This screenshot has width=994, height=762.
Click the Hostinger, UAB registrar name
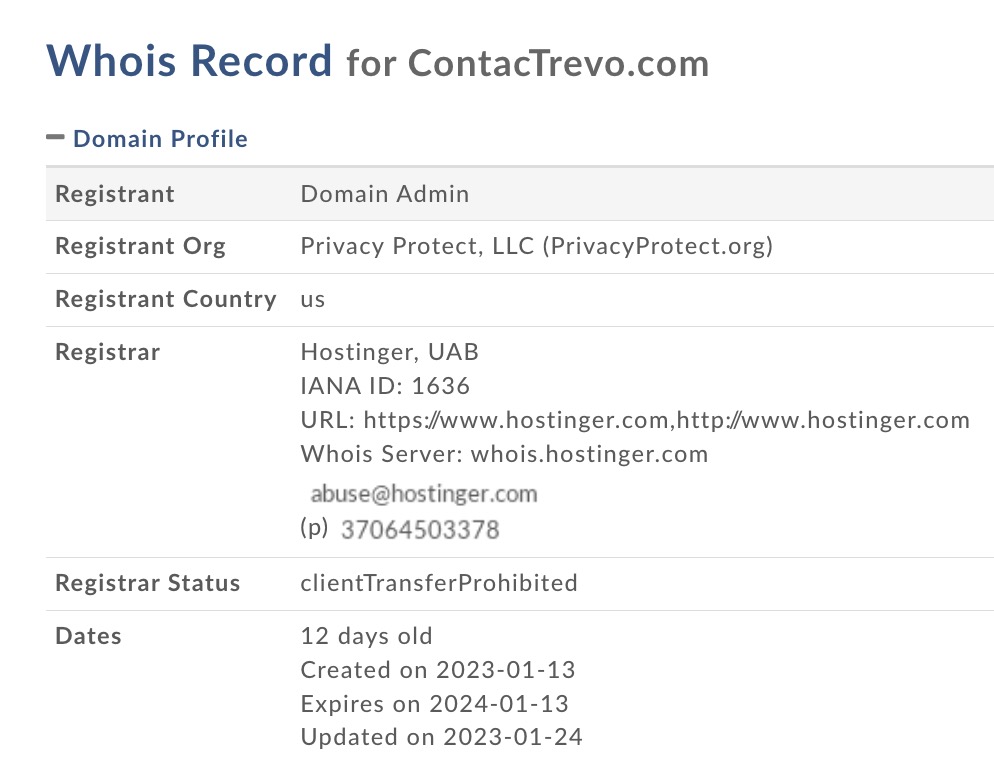point(390,352)
